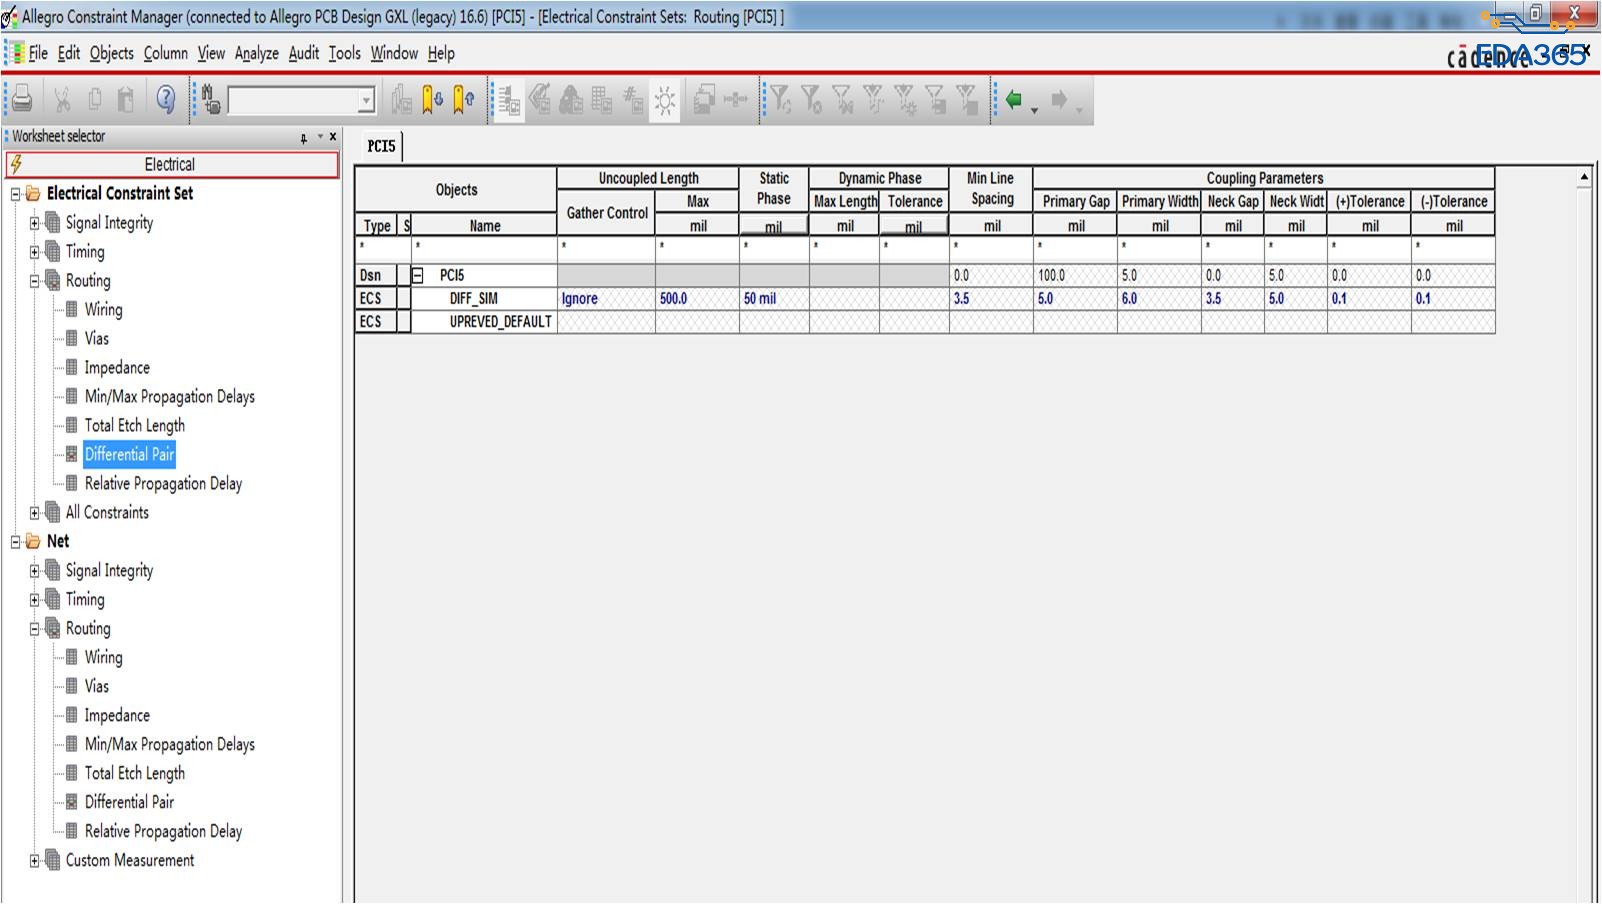1602x904 pixels.
Task: Click the Cut scissors icon
Action: tap(62, 99)
